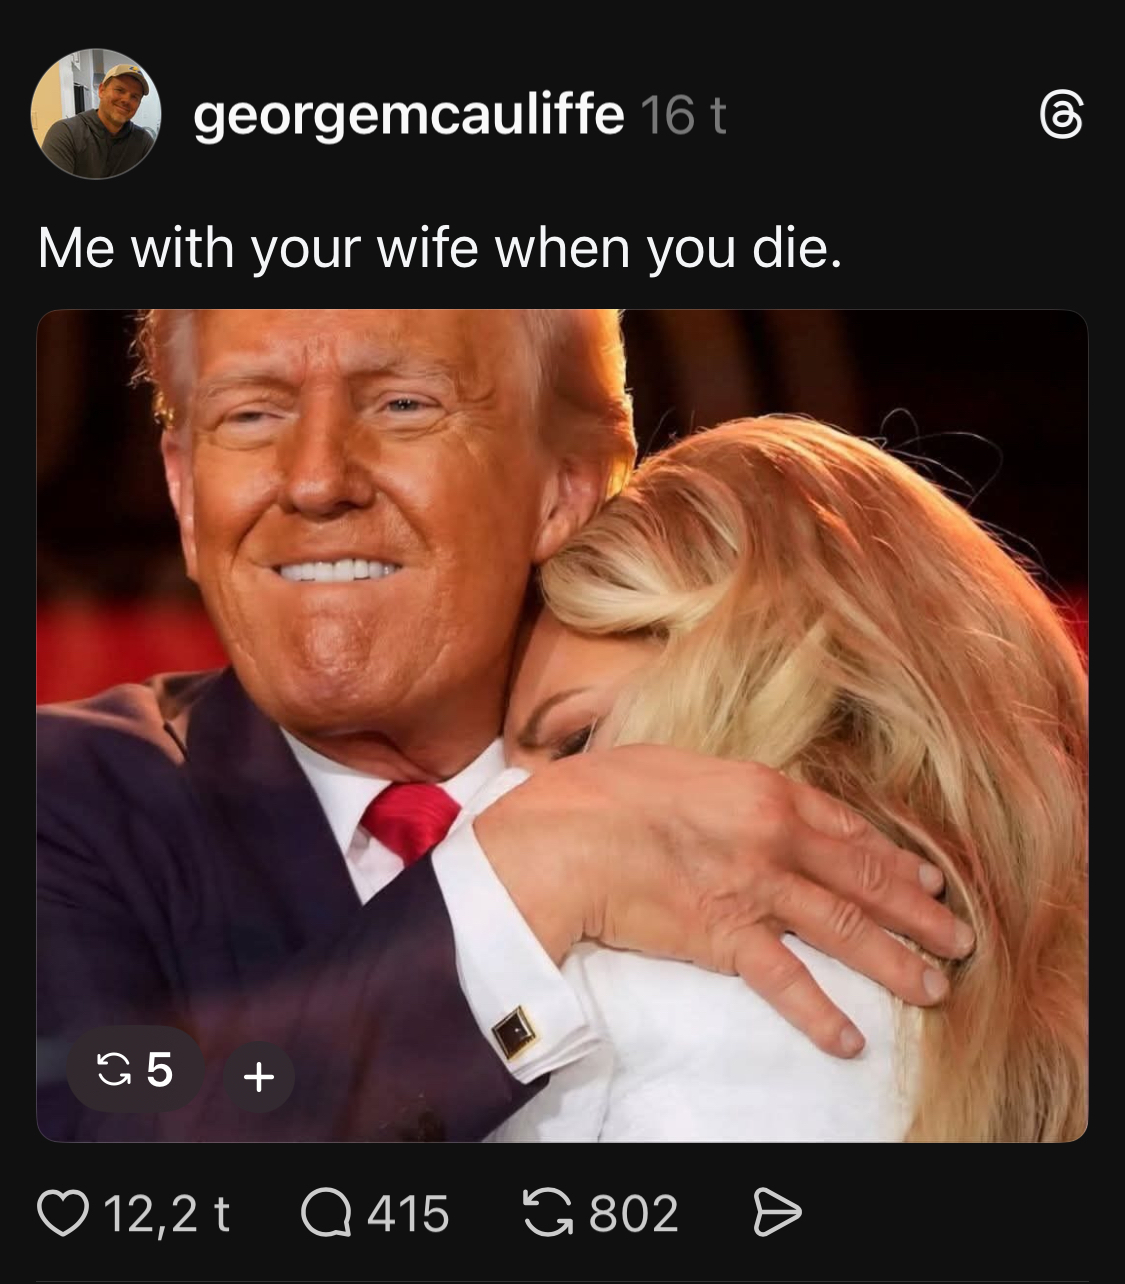1125x1284 pixels.
Task: Click the gold cufflink in the photo
Action: tap(514, 1030)
